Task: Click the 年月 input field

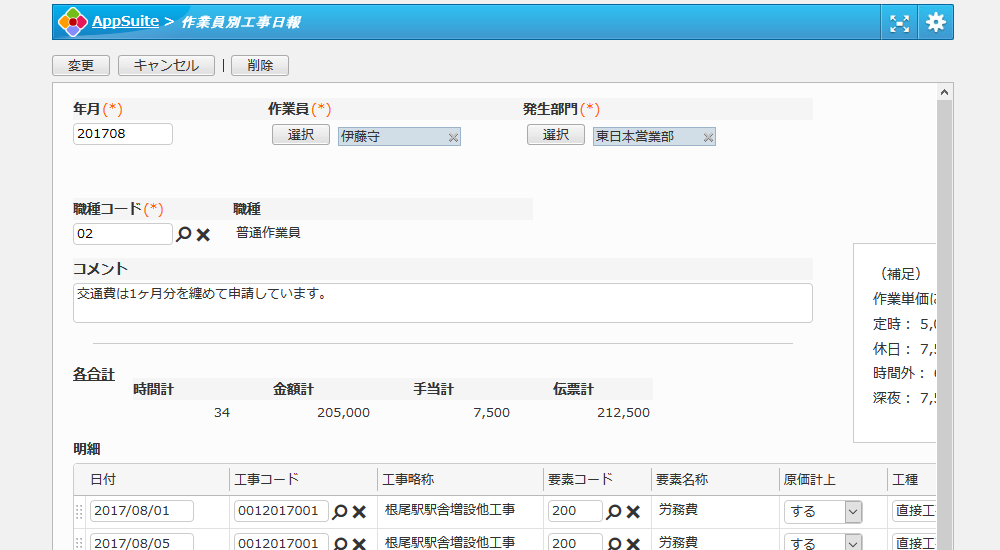Action: click(x=123, y=134)
